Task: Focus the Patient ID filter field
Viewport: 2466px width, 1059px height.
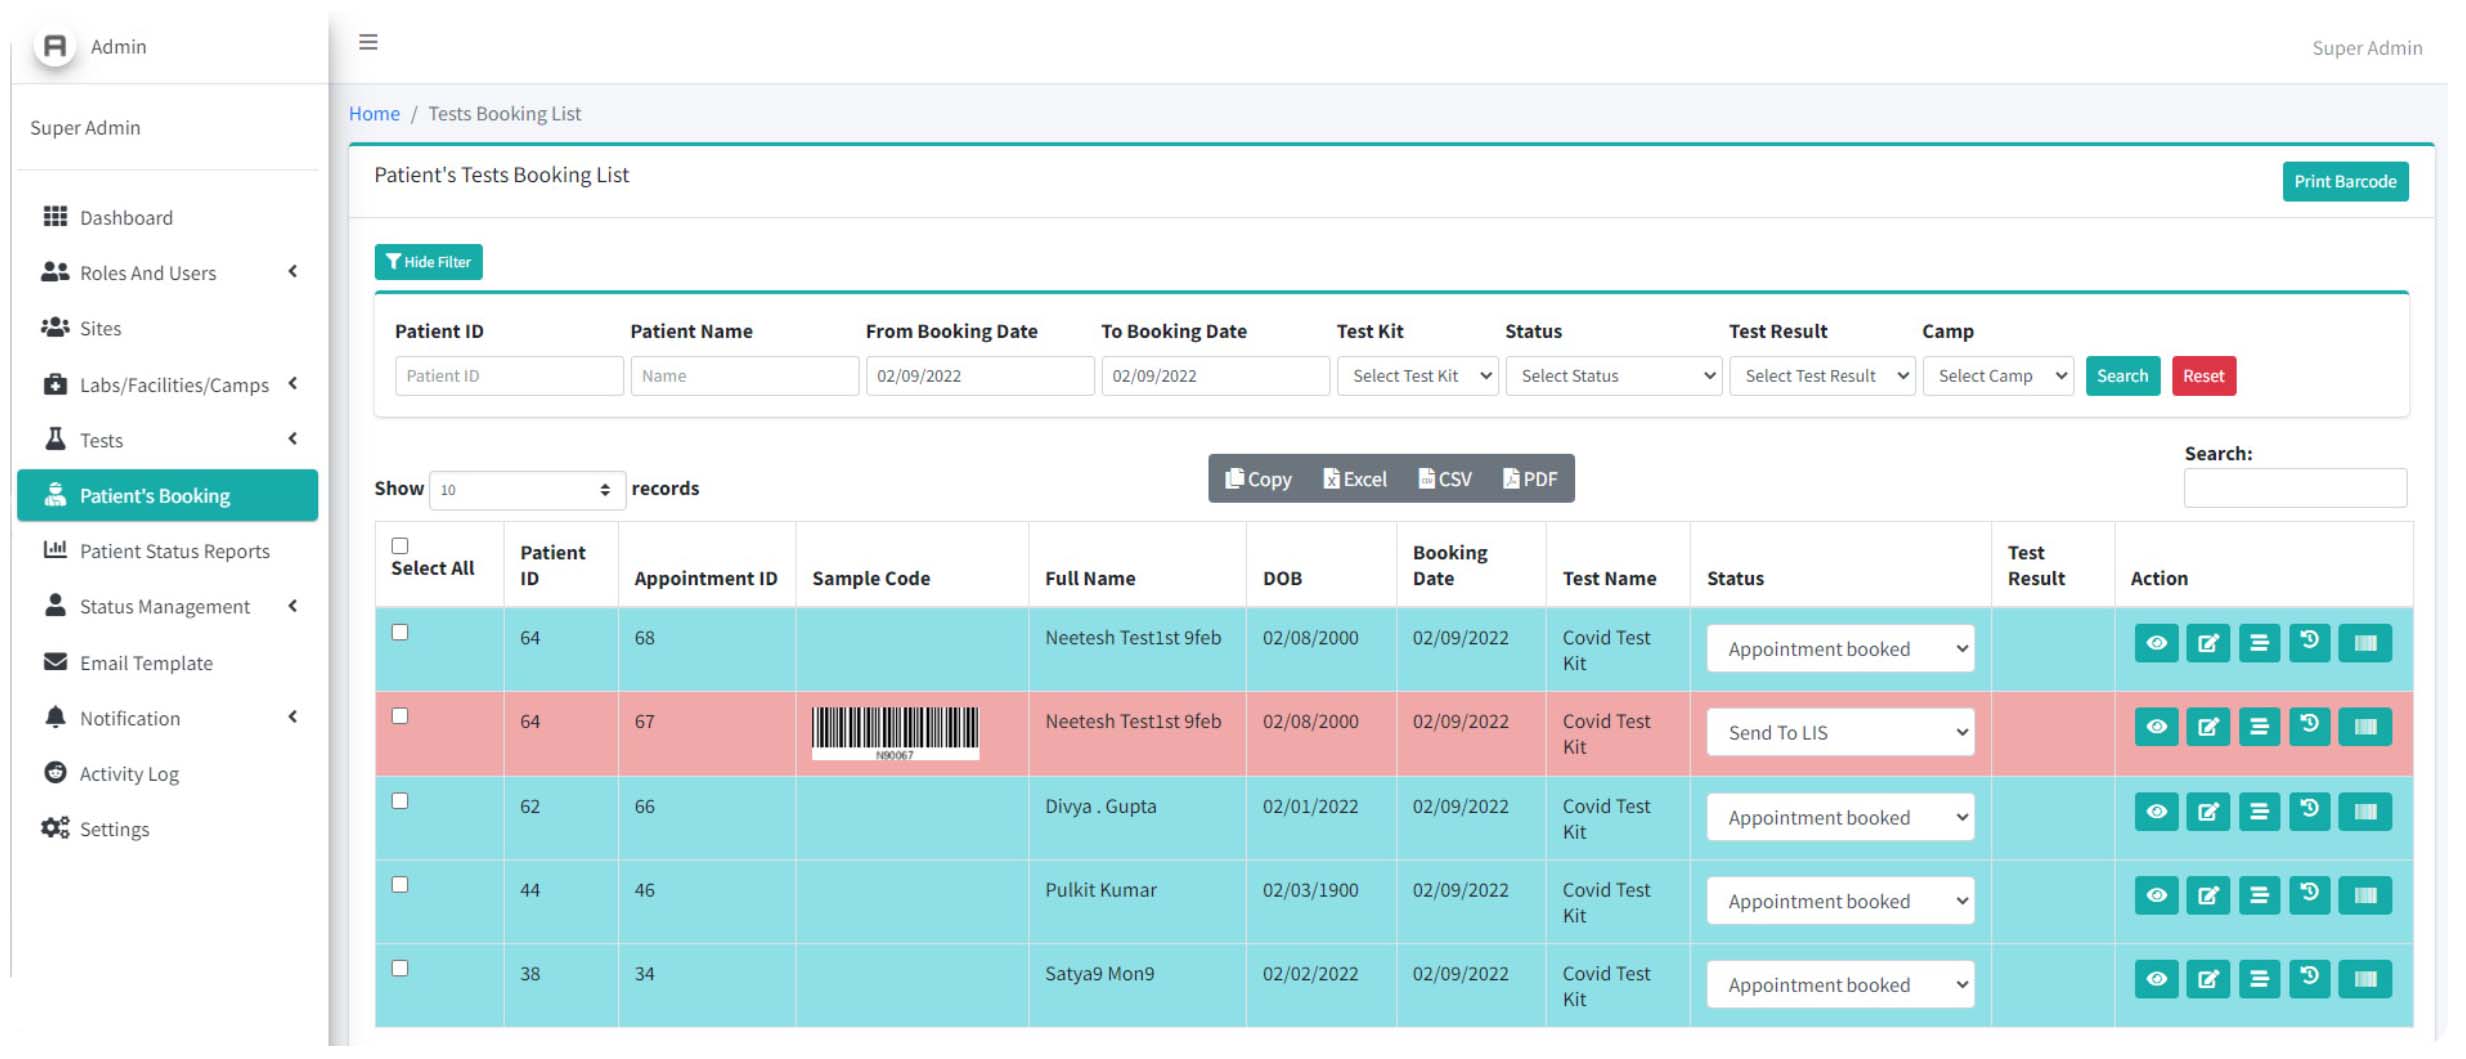Action: coord(509,376)
